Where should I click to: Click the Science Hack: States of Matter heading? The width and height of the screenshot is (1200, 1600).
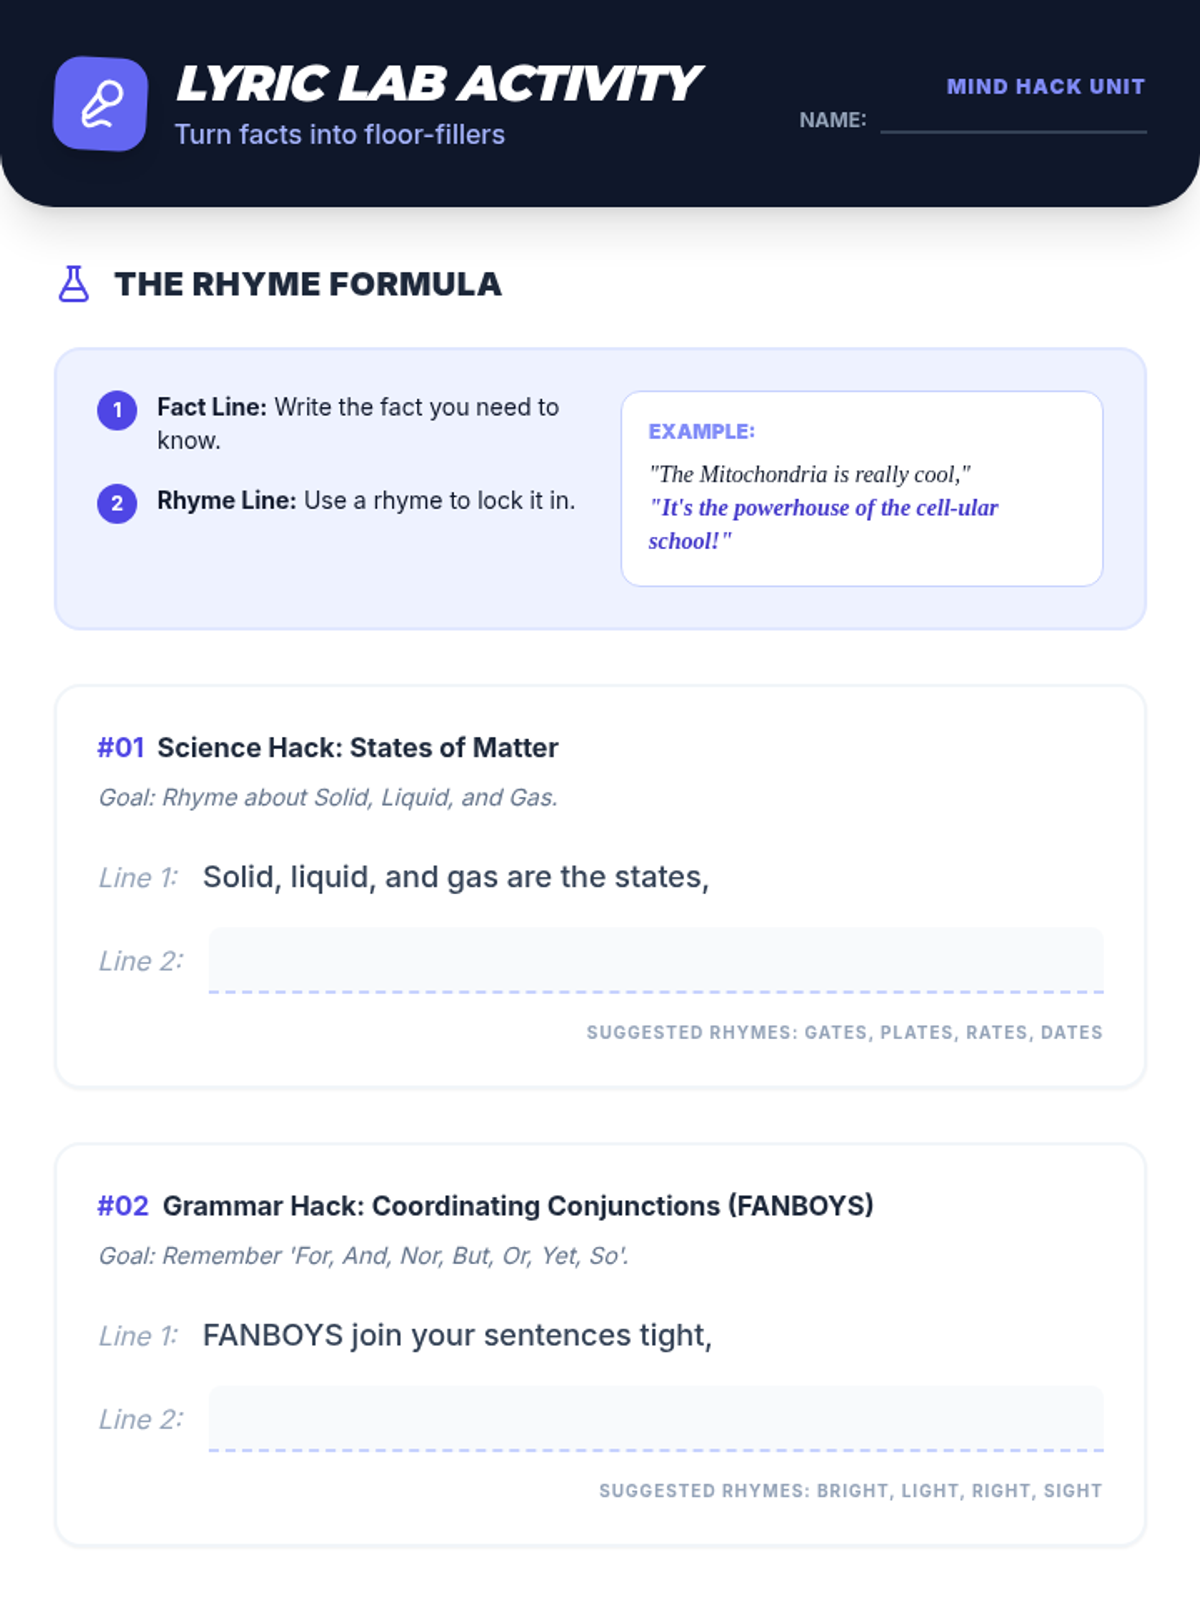(357, 747)
